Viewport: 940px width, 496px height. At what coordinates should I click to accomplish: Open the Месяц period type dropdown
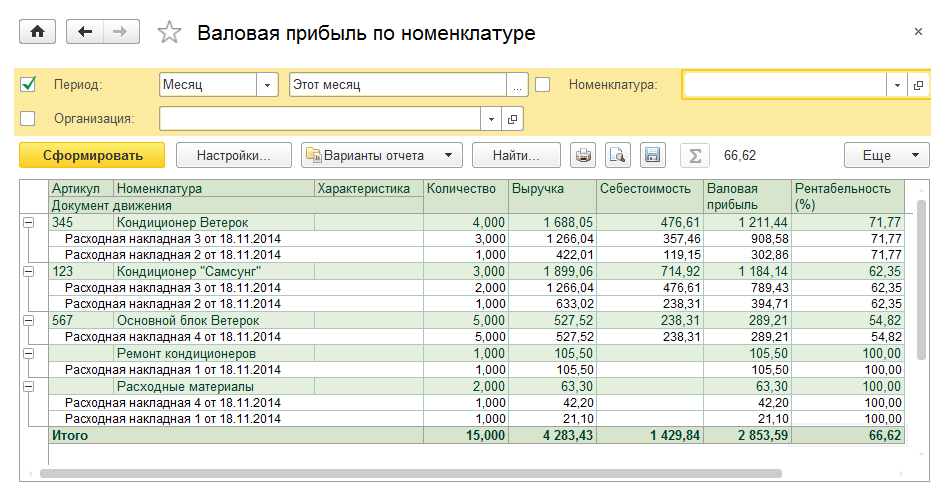[267, 85]
